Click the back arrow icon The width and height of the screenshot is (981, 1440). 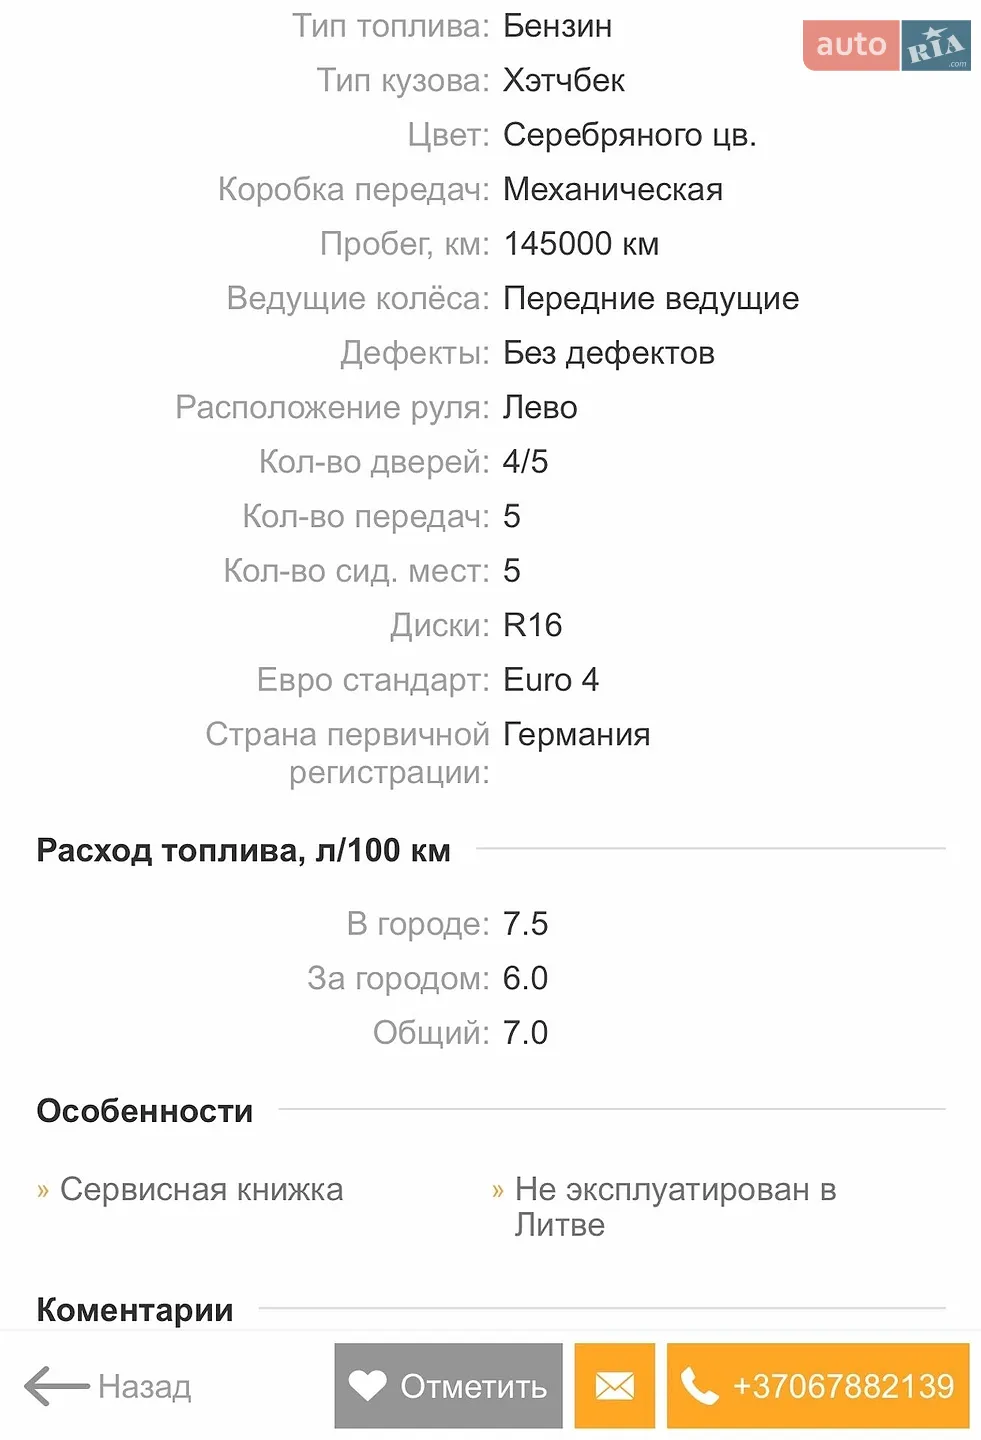(57, 1386)
